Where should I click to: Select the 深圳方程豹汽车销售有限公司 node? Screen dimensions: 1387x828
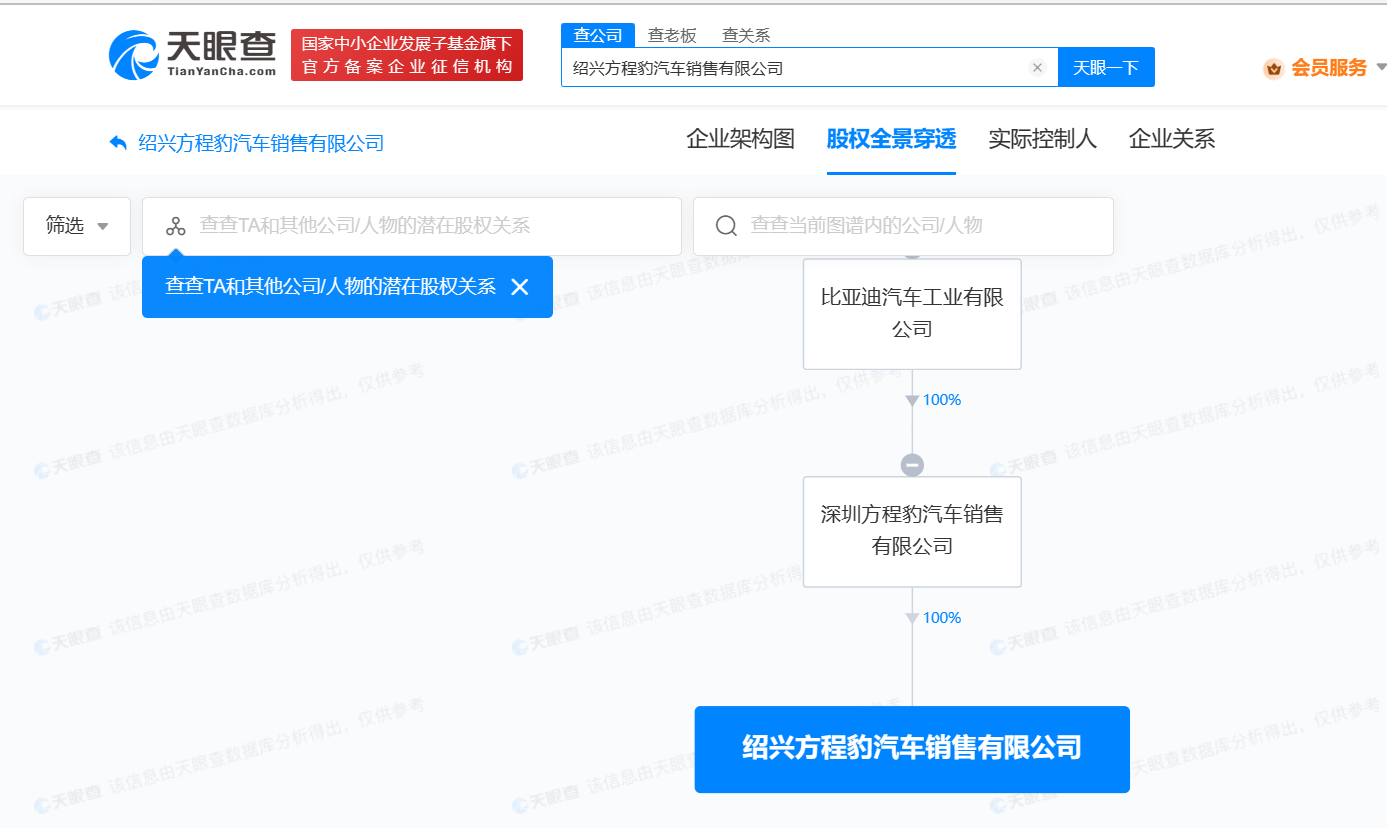pyautogui.click(x=912, y=531)
